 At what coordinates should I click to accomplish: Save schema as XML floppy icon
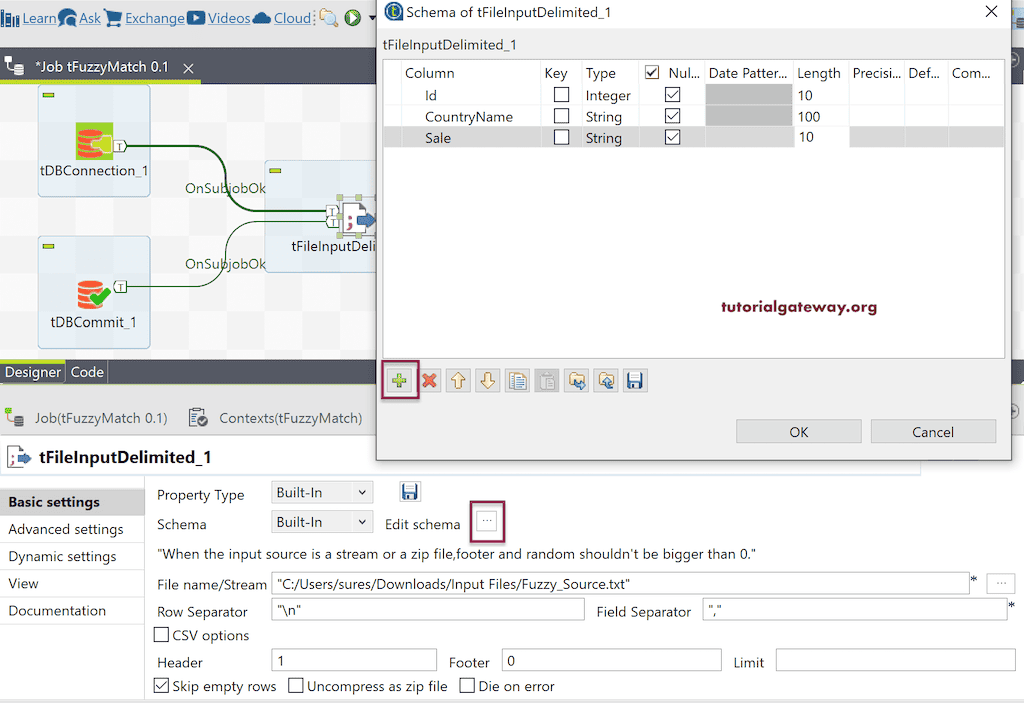(635, 381)
